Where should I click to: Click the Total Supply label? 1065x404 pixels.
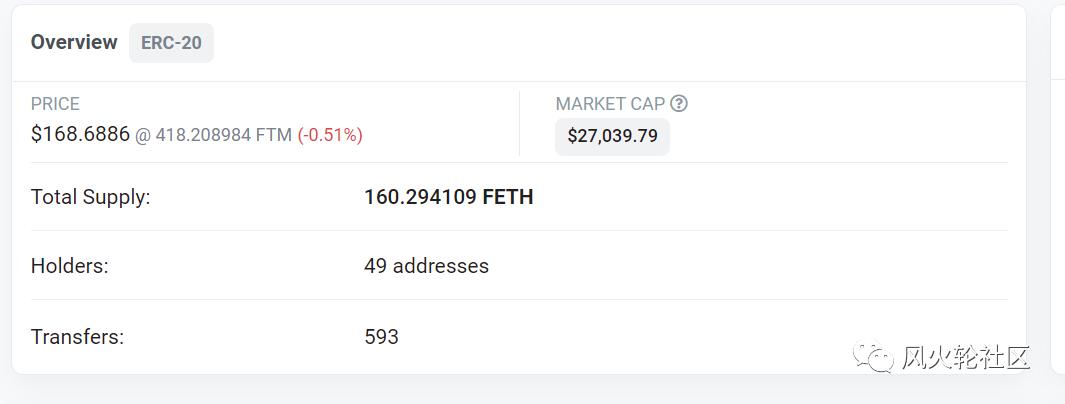90,197
